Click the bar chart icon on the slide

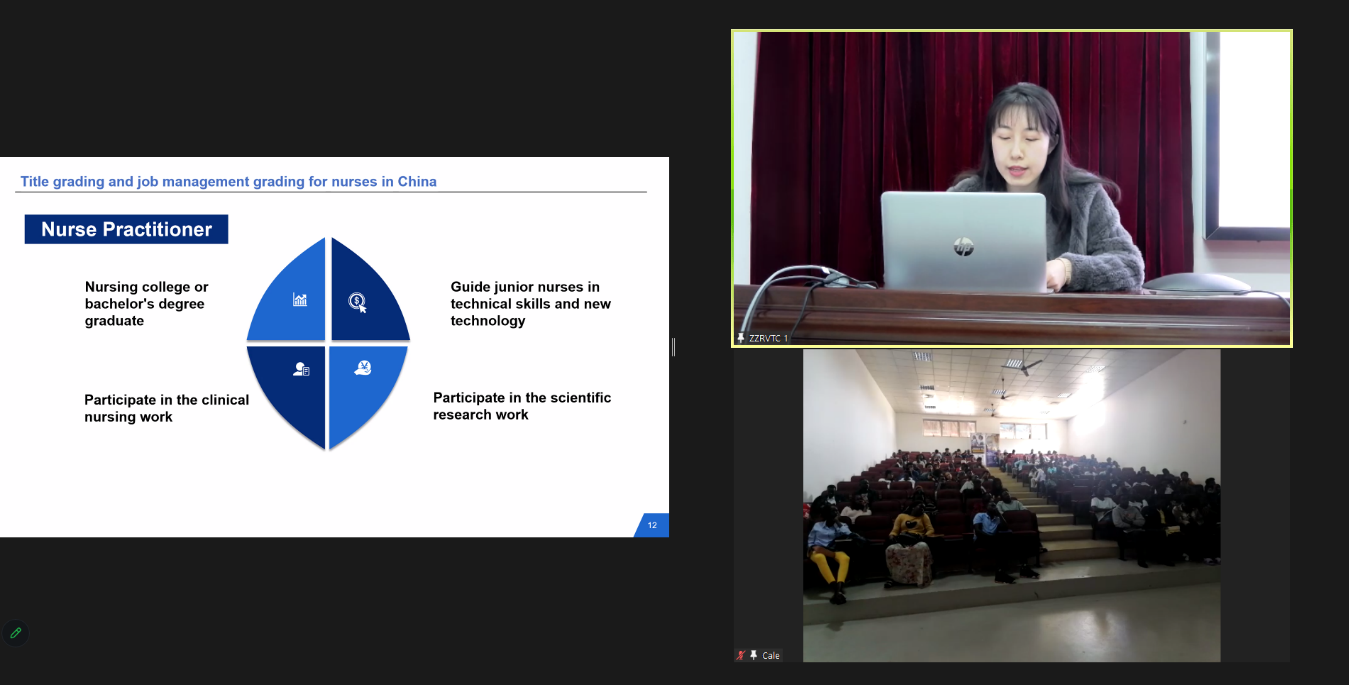click(x=300, y=299)
